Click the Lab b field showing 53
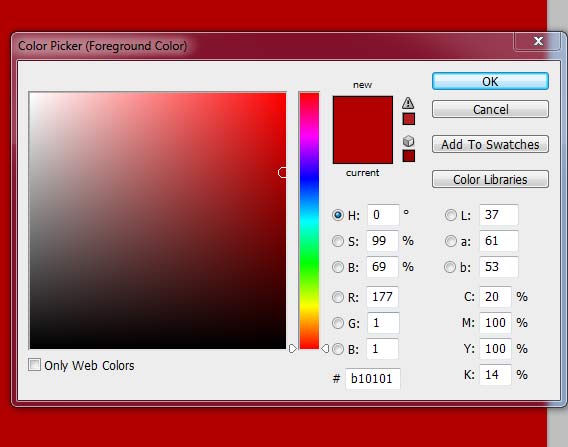The height and width of the screenshot is (447, 568). click(499, 267)
